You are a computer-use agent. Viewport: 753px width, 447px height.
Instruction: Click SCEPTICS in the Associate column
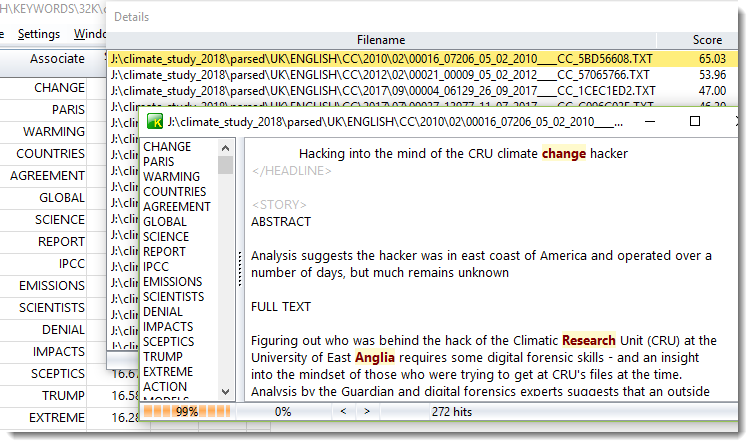[x=58, y=374]
